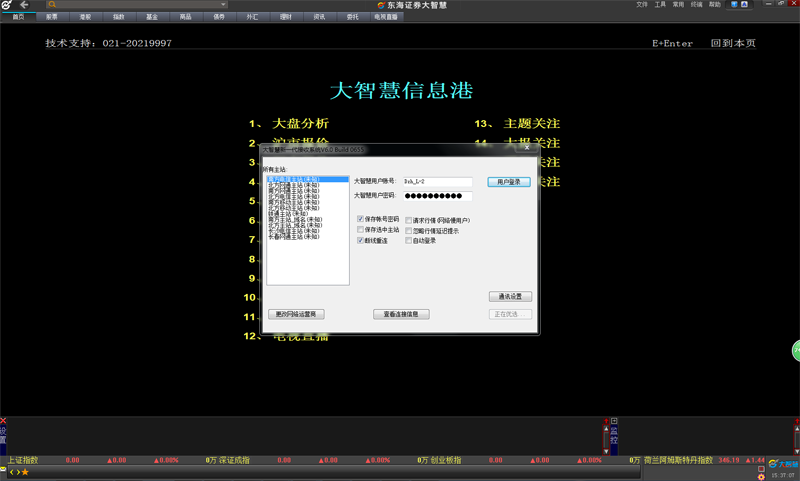Image resolution: width=800 pixels, height=481 pixels.
Task: Click the yellow star icon in bottom bar
Action: (25, 471)
